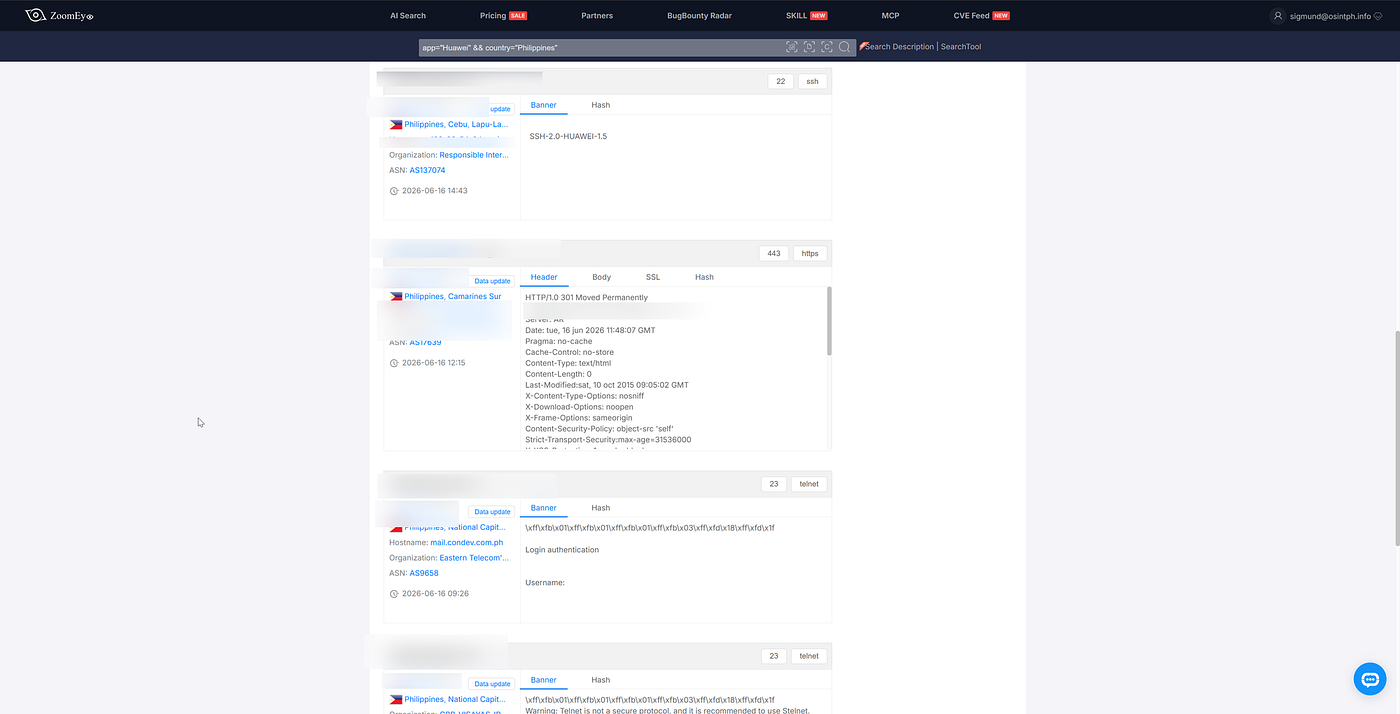Click the user account avatar icon
The width and height of the screenshot is (1400, 714).
(1277, 16)
